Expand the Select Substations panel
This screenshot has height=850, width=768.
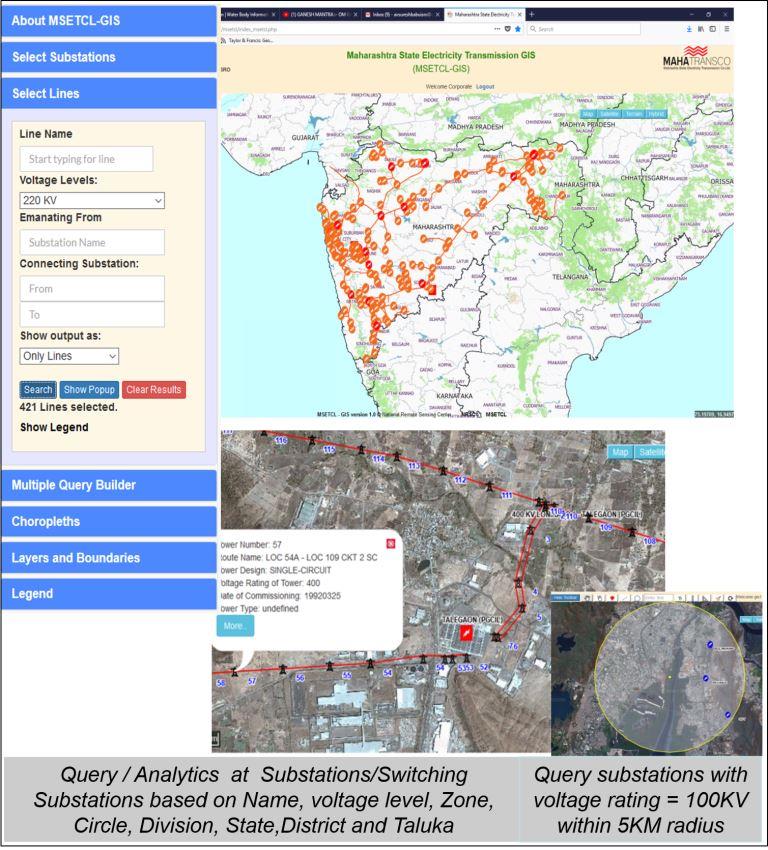[109, 57]
